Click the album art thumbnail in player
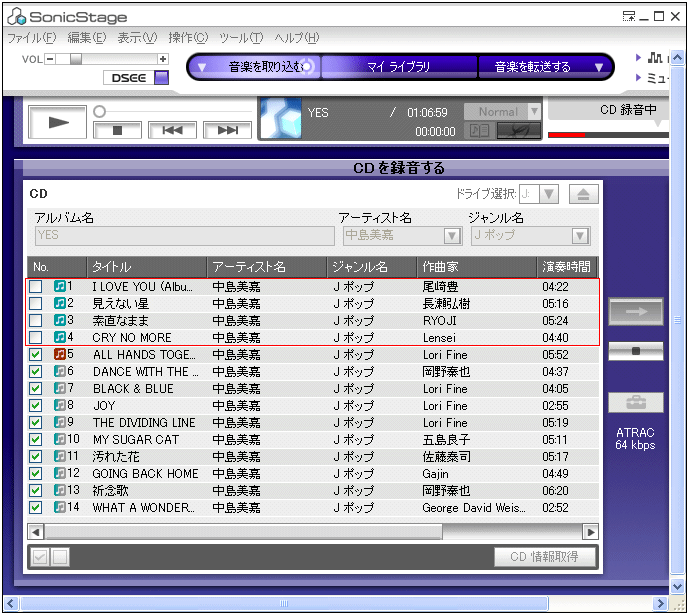The height and width of the screenshot is (615, 689). click(x=281, y=119)
